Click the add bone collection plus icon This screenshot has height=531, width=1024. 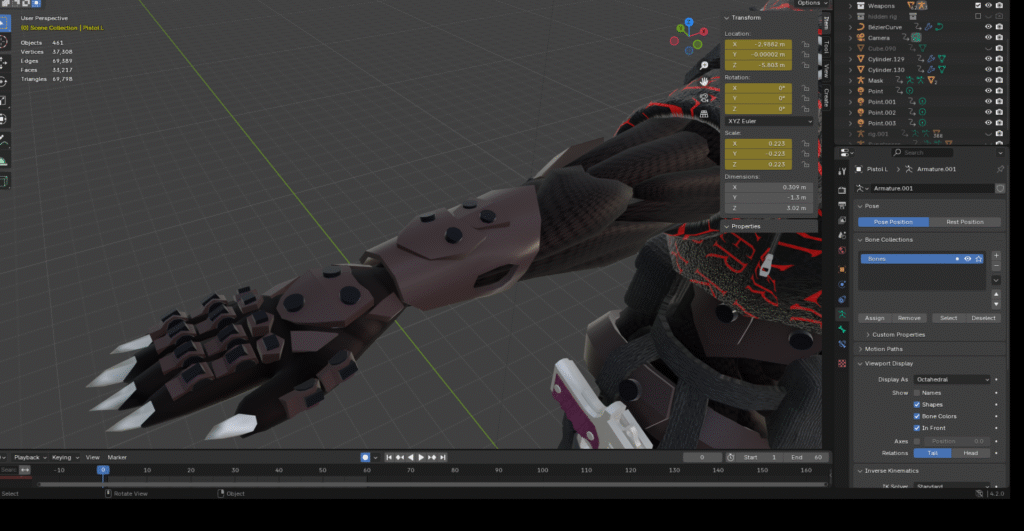coord(996,256)
